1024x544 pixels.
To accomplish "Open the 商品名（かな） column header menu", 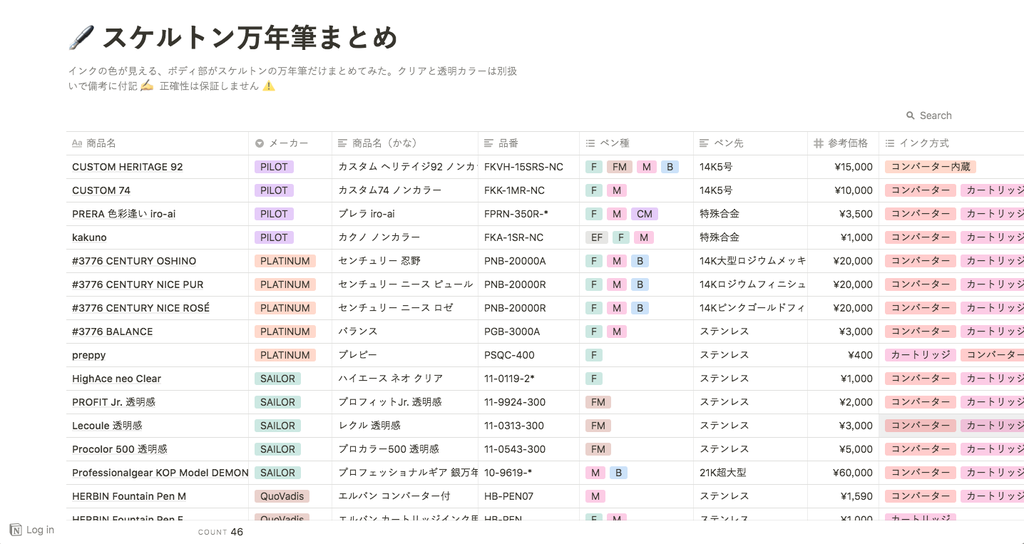I will (x=405, y=143).
